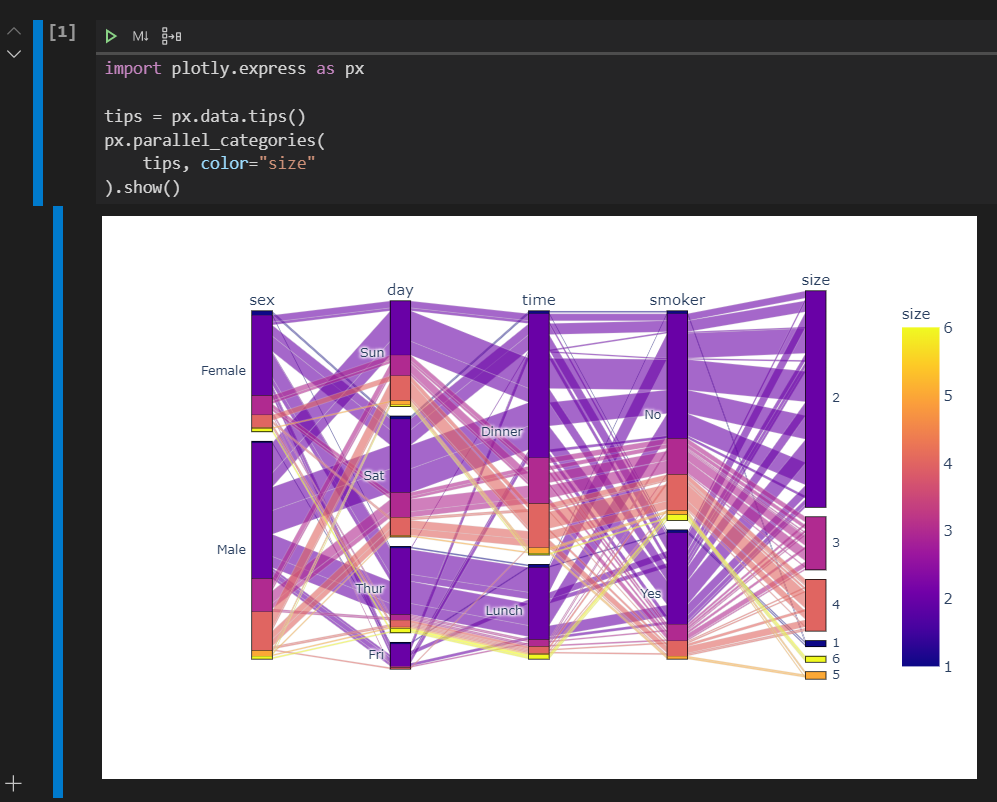997x802 pixels.
Task: Click the Thur category label
Action: click(x=369, y=588)
